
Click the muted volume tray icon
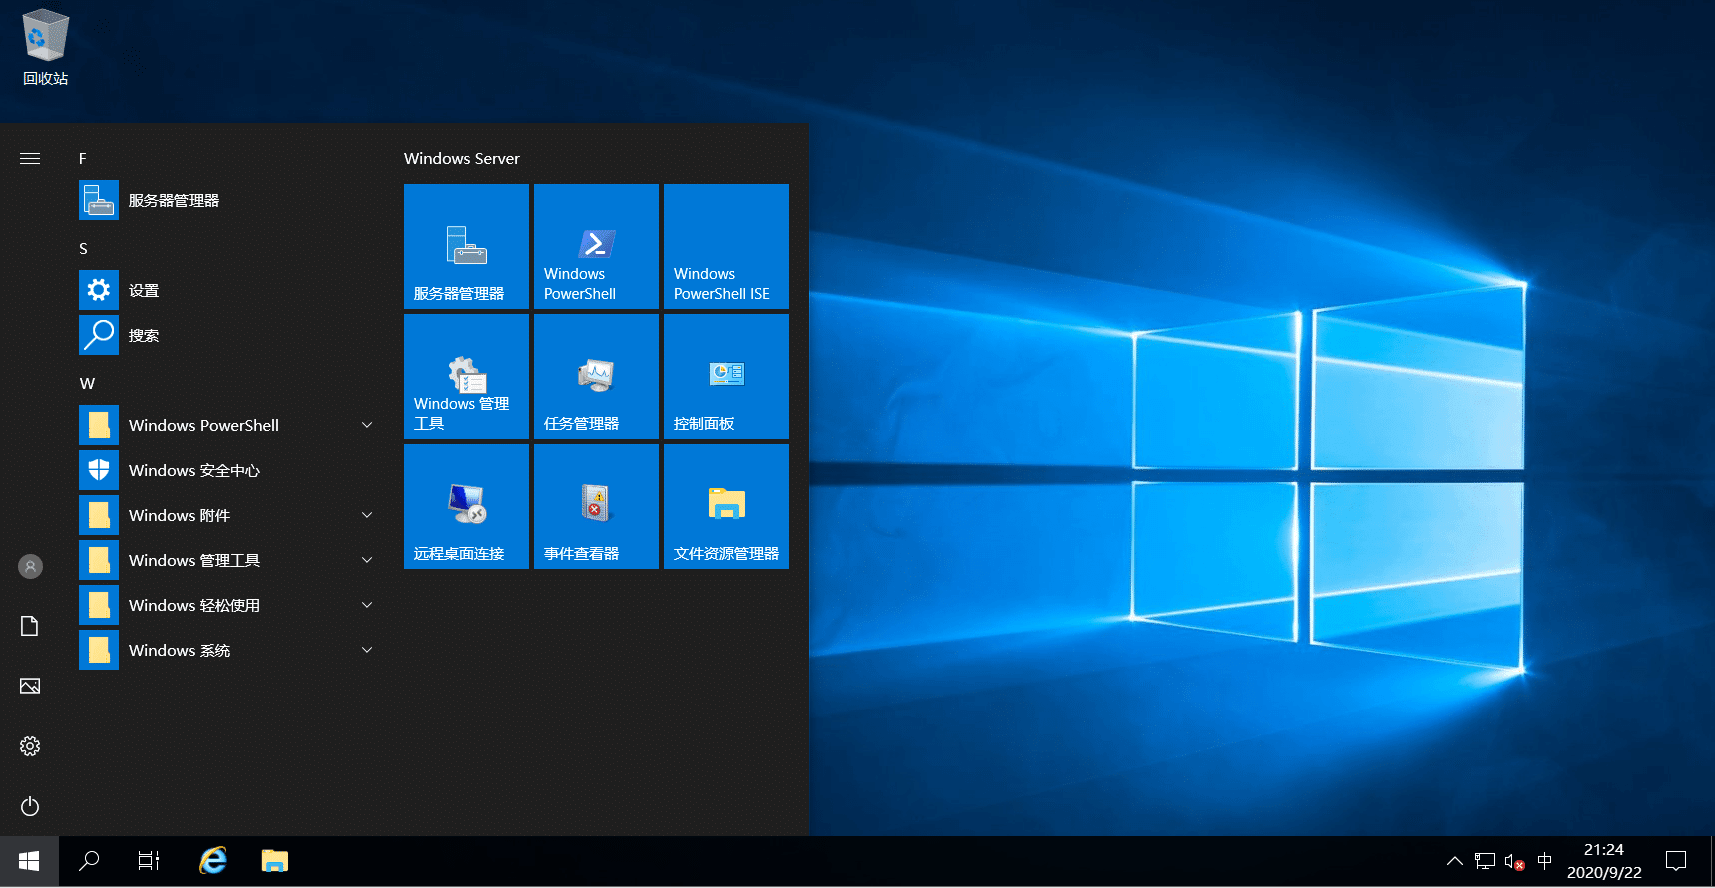pos(1514,861)
